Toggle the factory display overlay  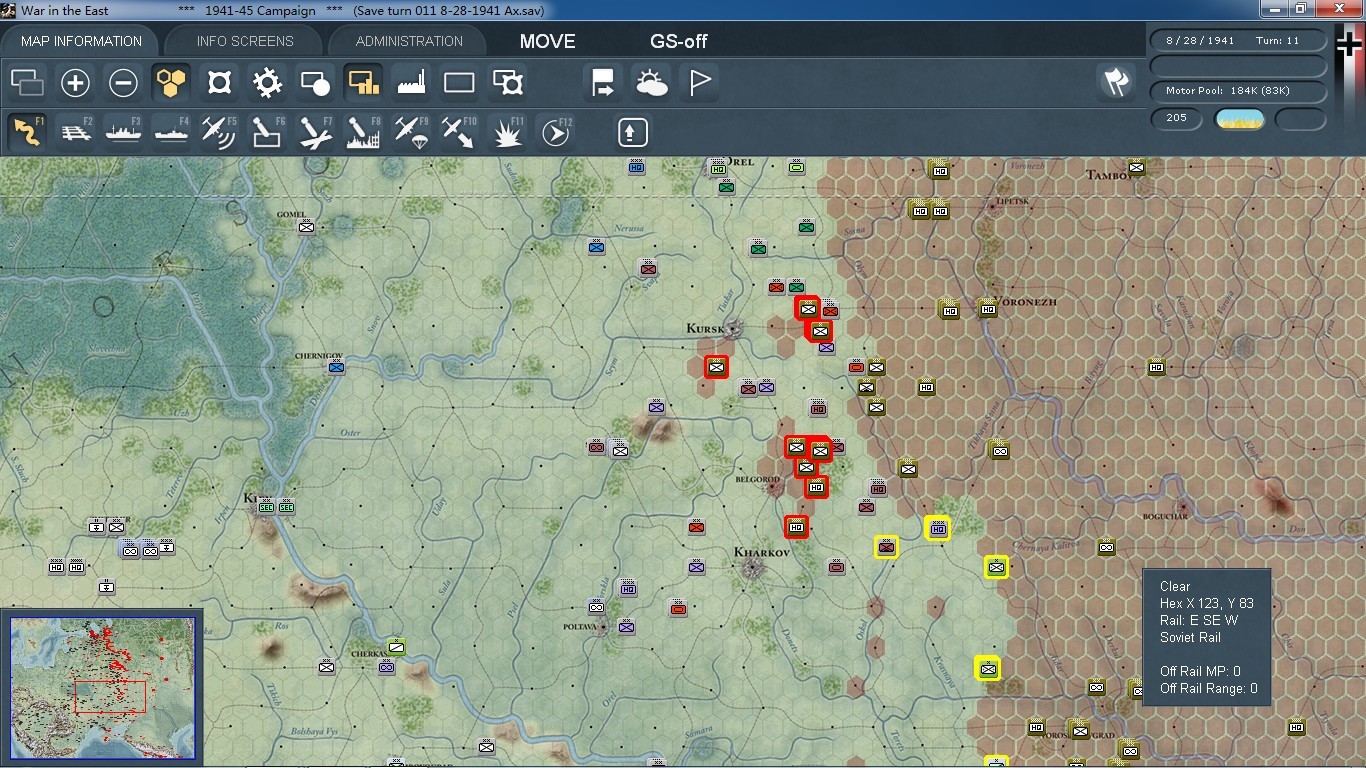coord(411,83)
